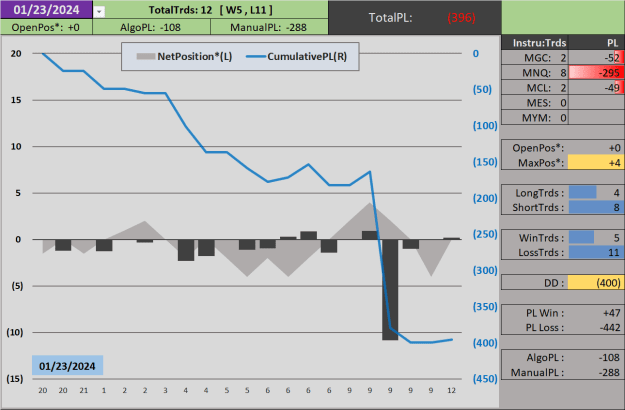Click the blue 01/23/2024 chart date label
This screenshot has width=625, height=410.
(67, 365)
